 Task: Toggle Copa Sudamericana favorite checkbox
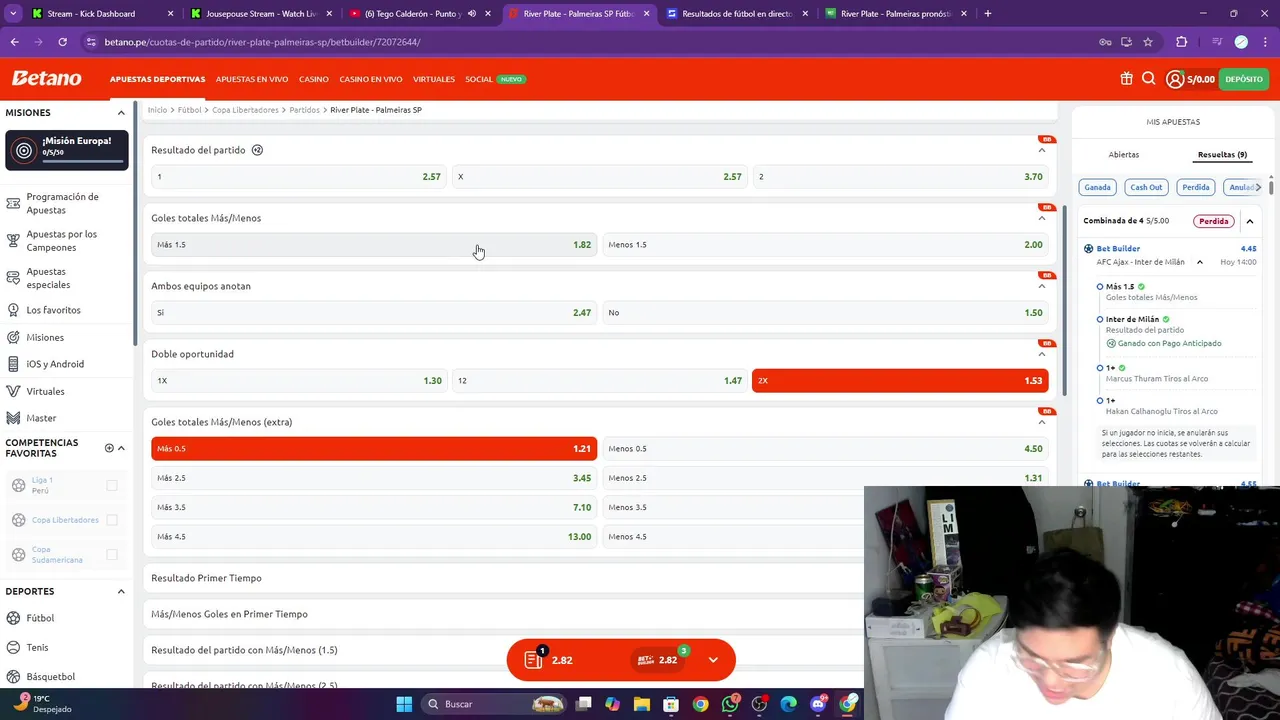point(112,555)
